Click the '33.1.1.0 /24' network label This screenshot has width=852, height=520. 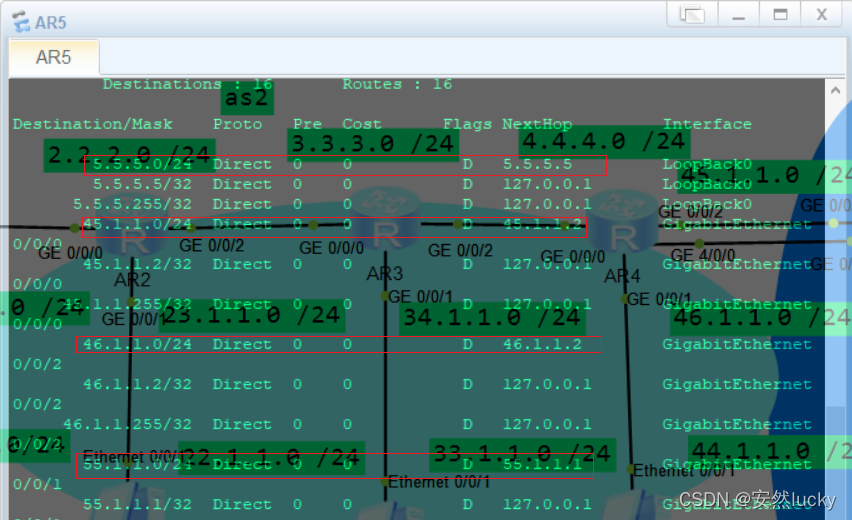(523, 453)
